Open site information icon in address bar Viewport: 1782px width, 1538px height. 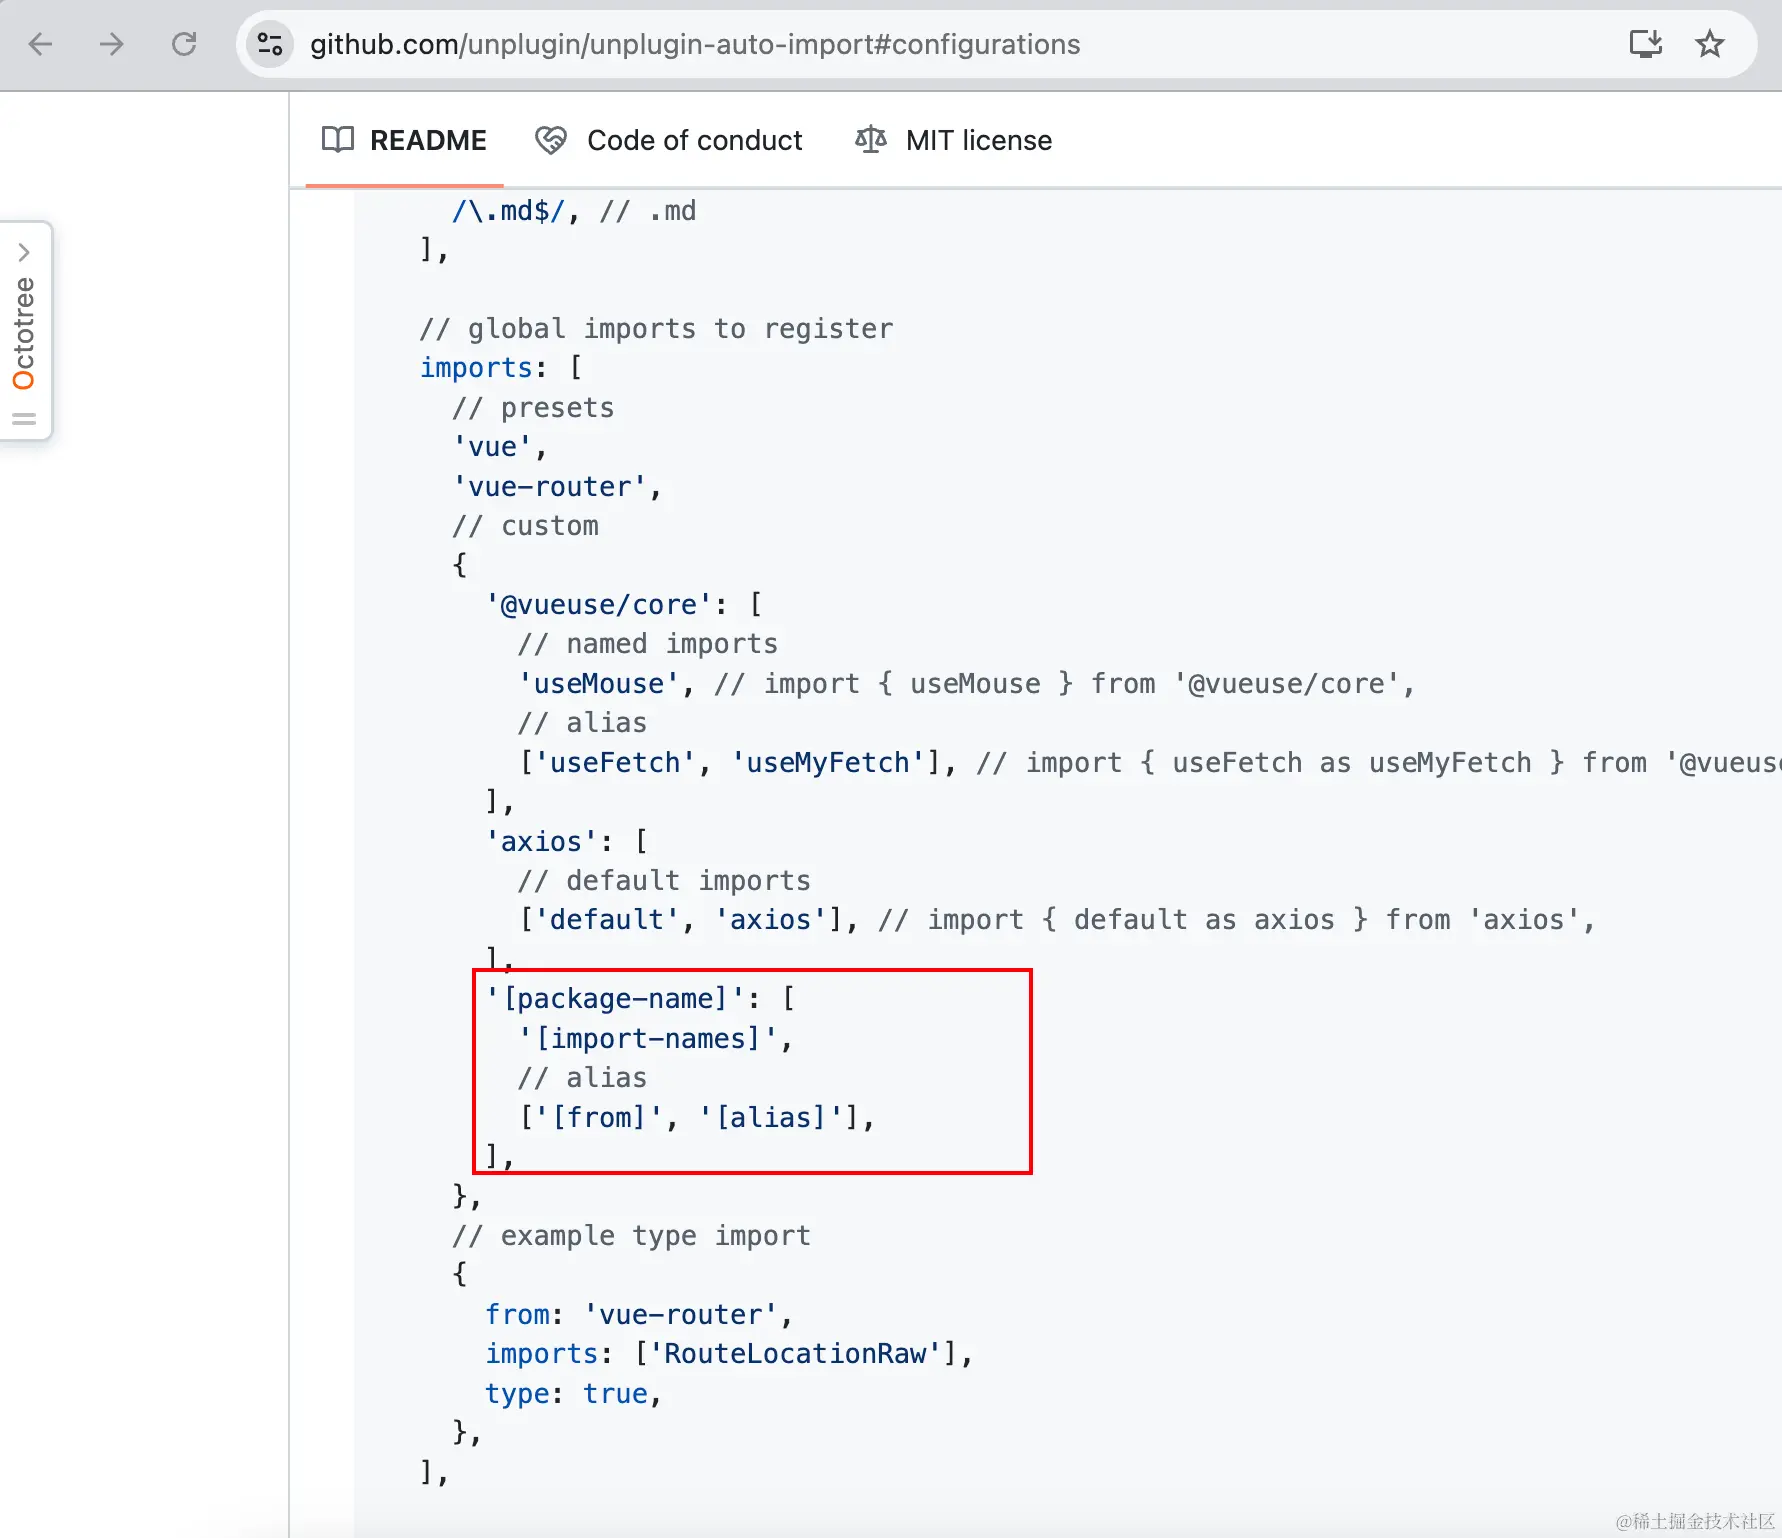point(270,44)
